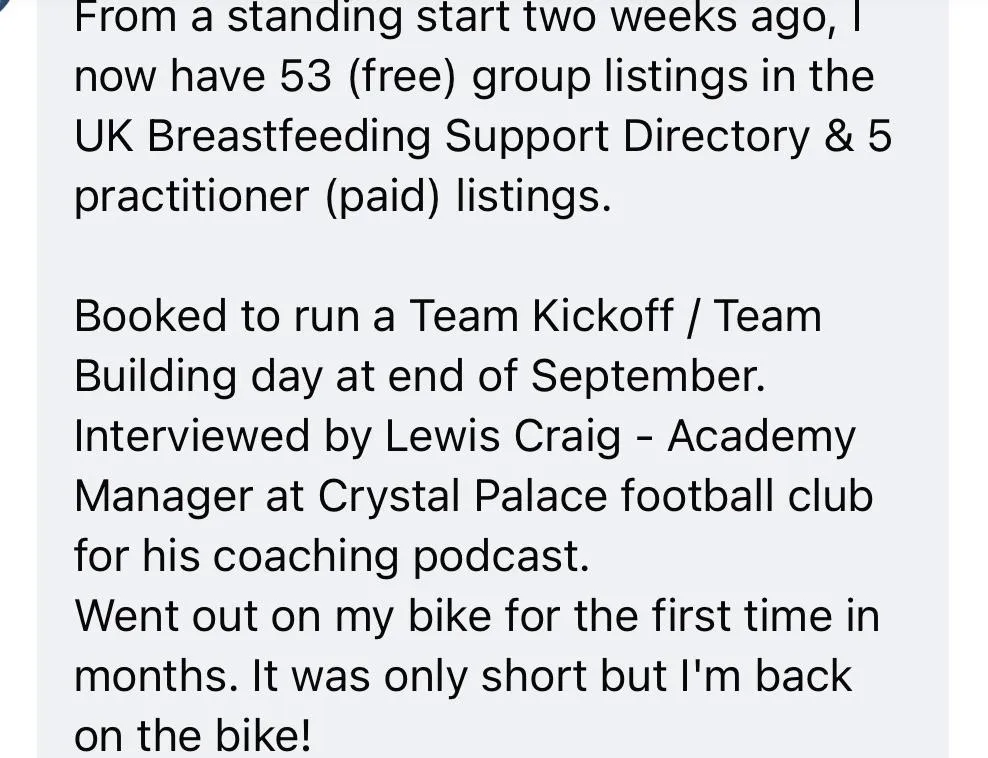This screenshot has width=988, height=758.
Task: Click the phrase 'football club'
Action: (x=747, y=496)
